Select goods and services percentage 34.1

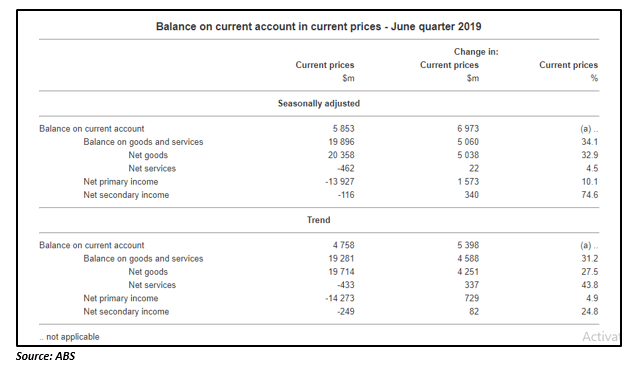tap(589, 142)
